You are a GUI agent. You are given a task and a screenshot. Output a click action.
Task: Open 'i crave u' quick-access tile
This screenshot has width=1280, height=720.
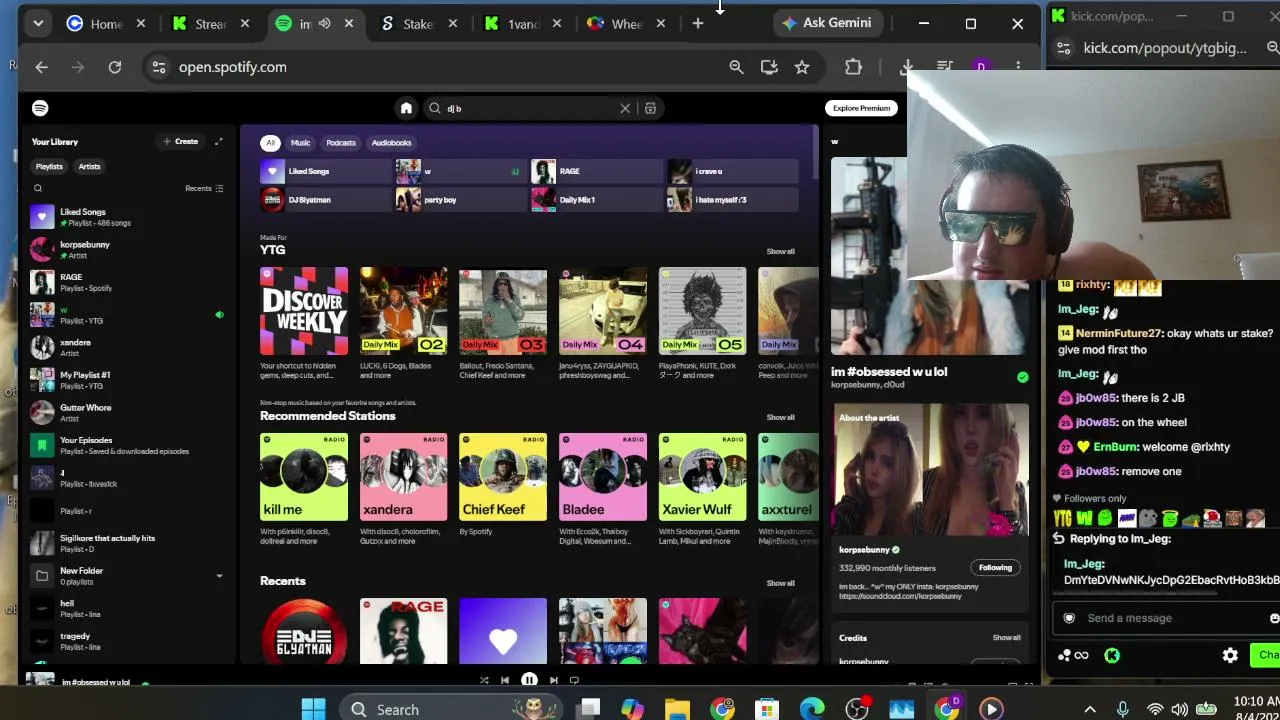(733, 171)
